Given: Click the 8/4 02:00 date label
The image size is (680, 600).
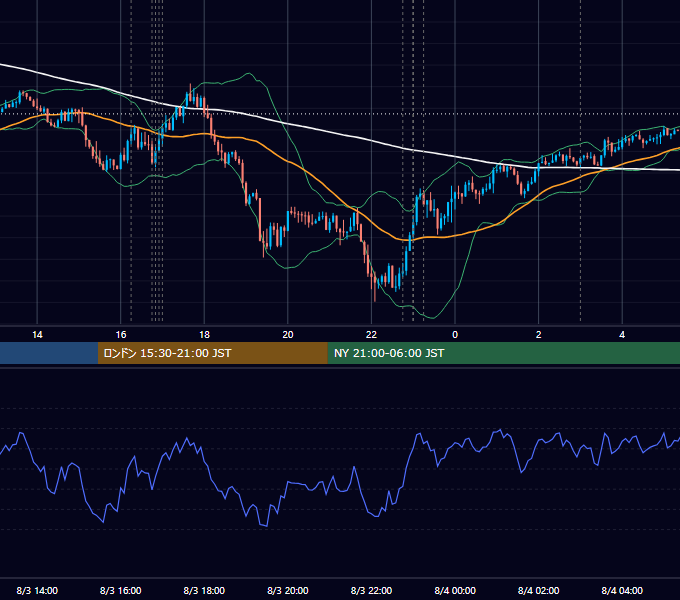Looking at the screenshot, I should pyautogui.click(x=539, y=590).
